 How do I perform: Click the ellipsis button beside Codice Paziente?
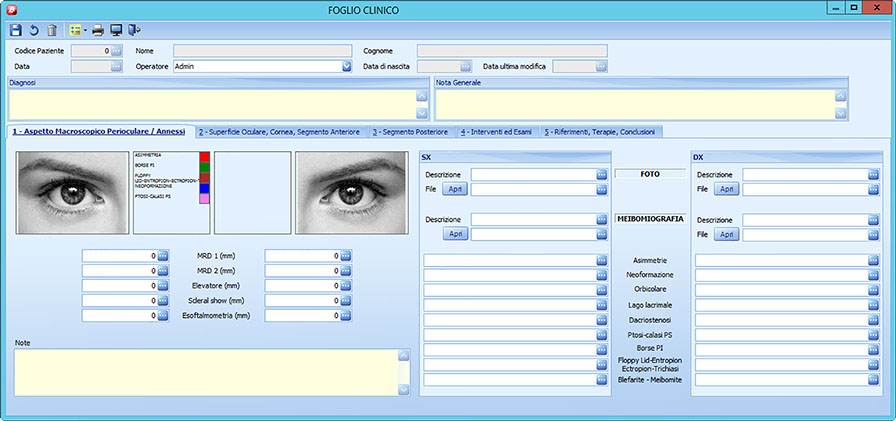pyautogui.click(x=116, y=50)
